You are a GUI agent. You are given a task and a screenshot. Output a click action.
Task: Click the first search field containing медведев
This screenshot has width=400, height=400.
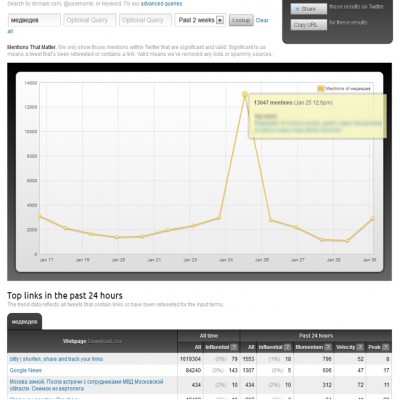point(34,20)
